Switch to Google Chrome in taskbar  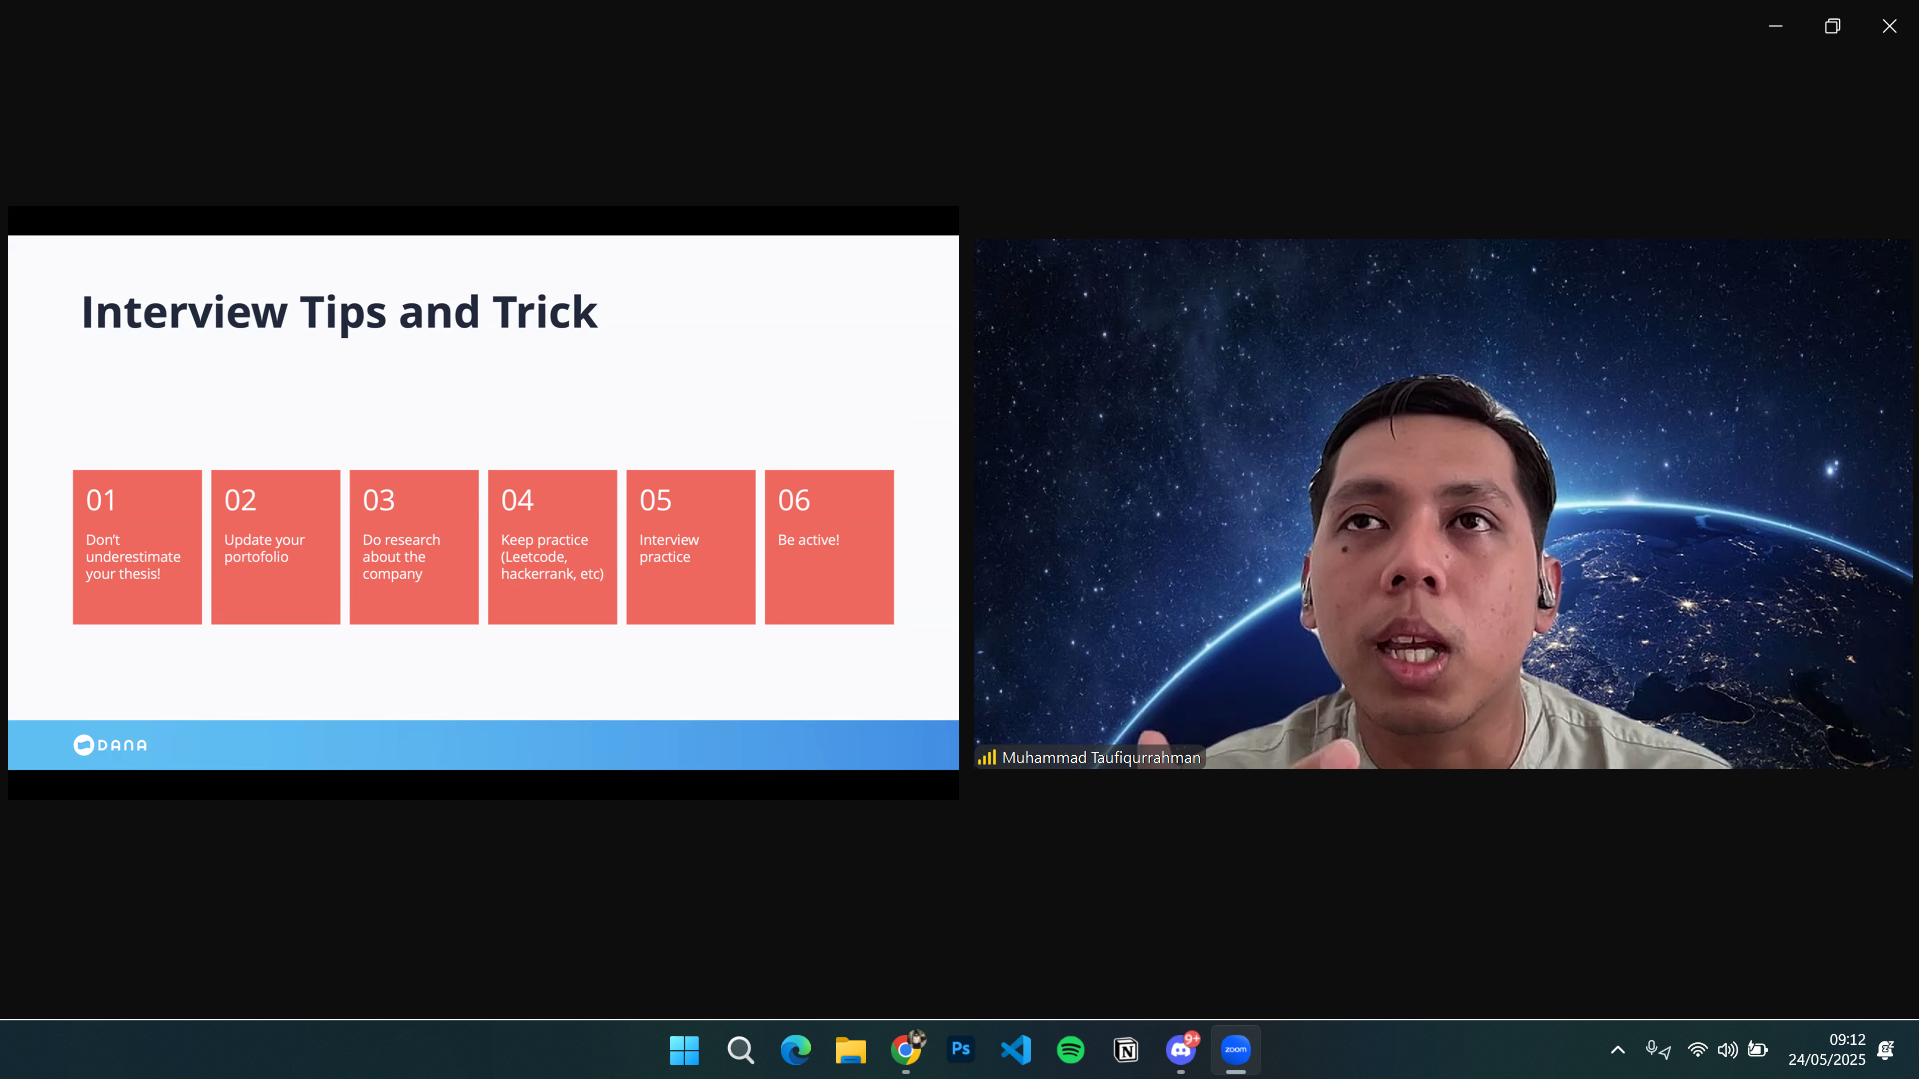pos(906,1050)
